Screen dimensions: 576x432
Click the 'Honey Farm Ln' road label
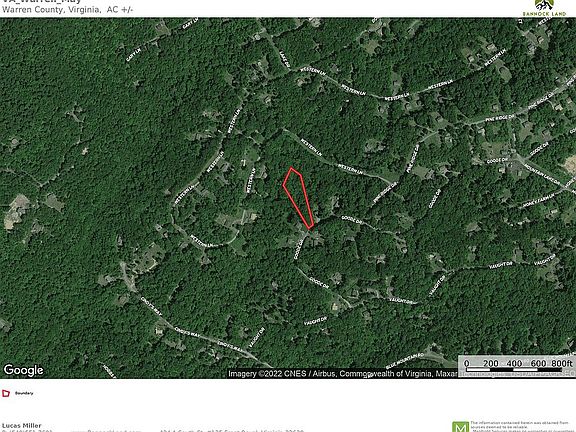538,201
